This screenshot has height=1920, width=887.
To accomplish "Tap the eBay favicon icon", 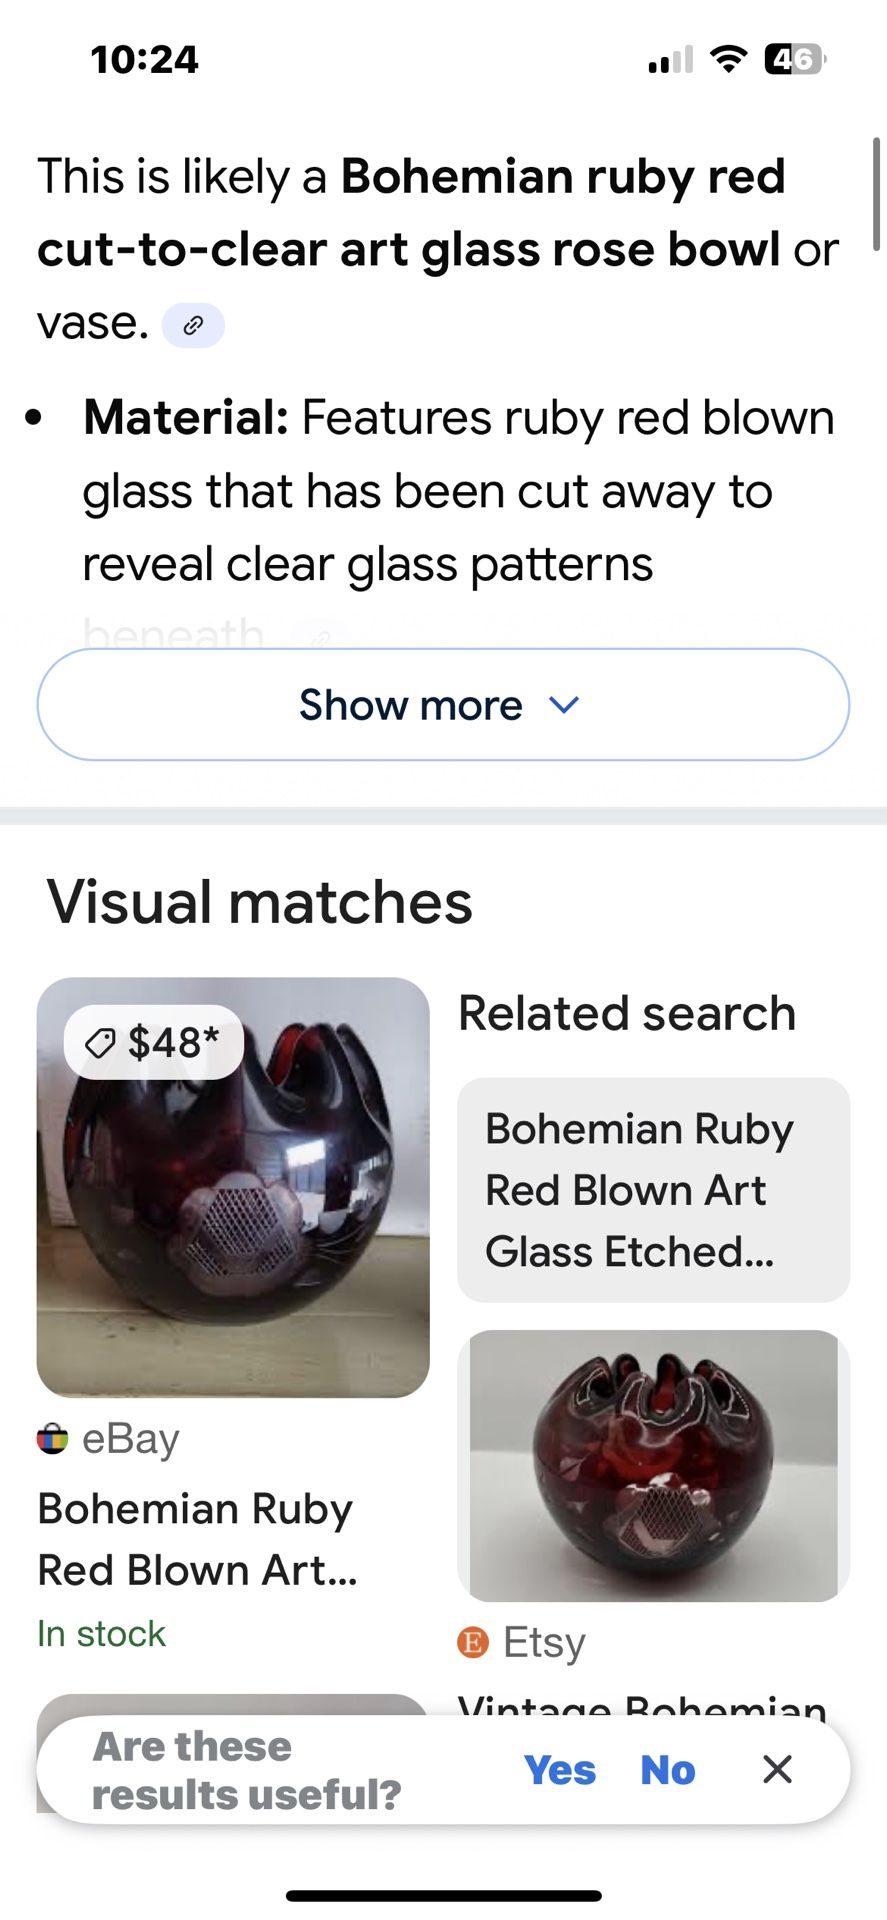I will 52,1439.
